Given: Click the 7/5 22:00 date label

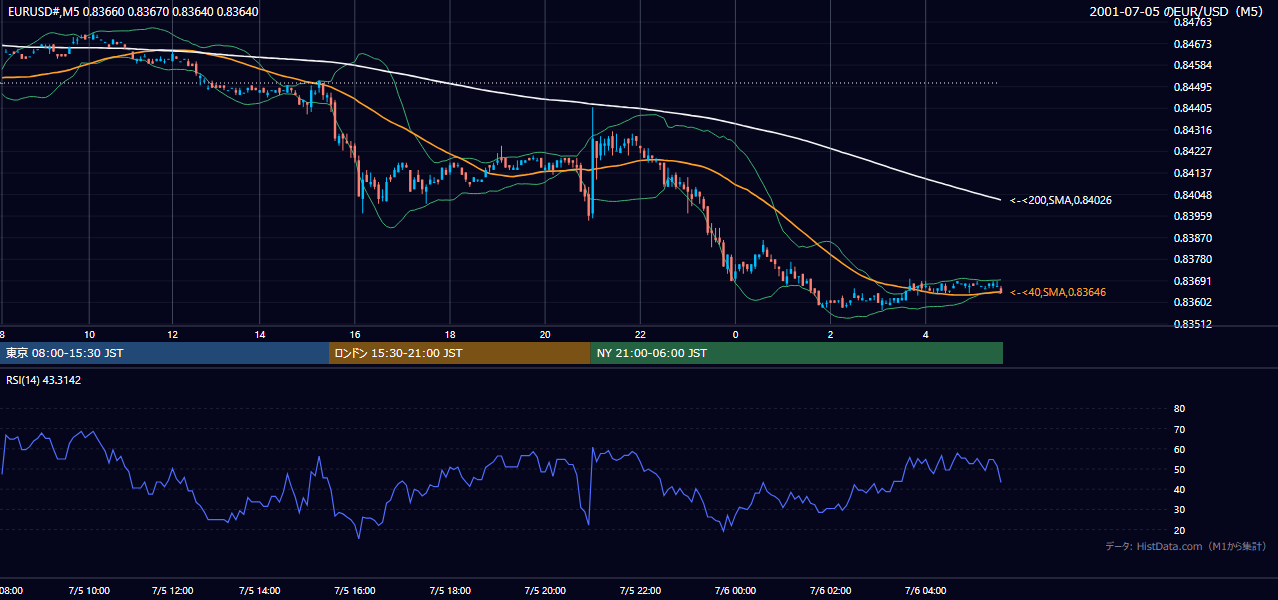Looking at the screenshot, I should pyautogui.click(x=640, y=590).
